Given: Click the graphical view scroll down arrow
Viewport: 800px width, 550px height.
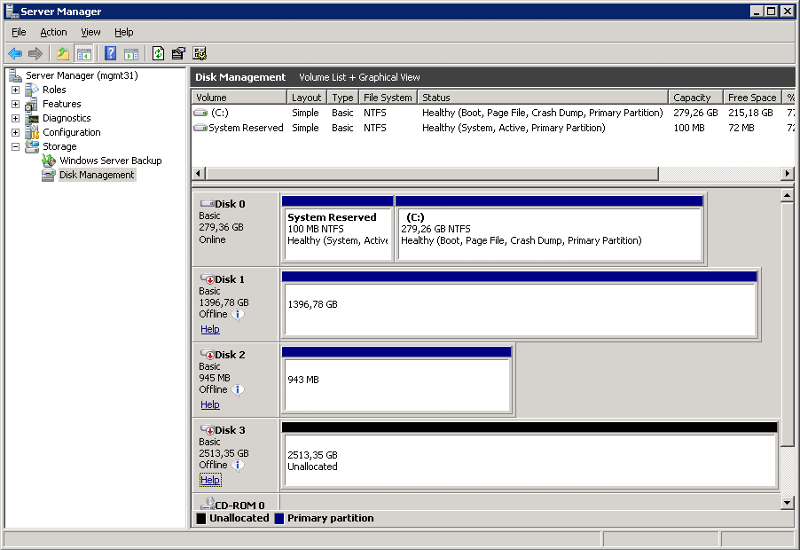Looking at the screenshot, I should 787,502.
